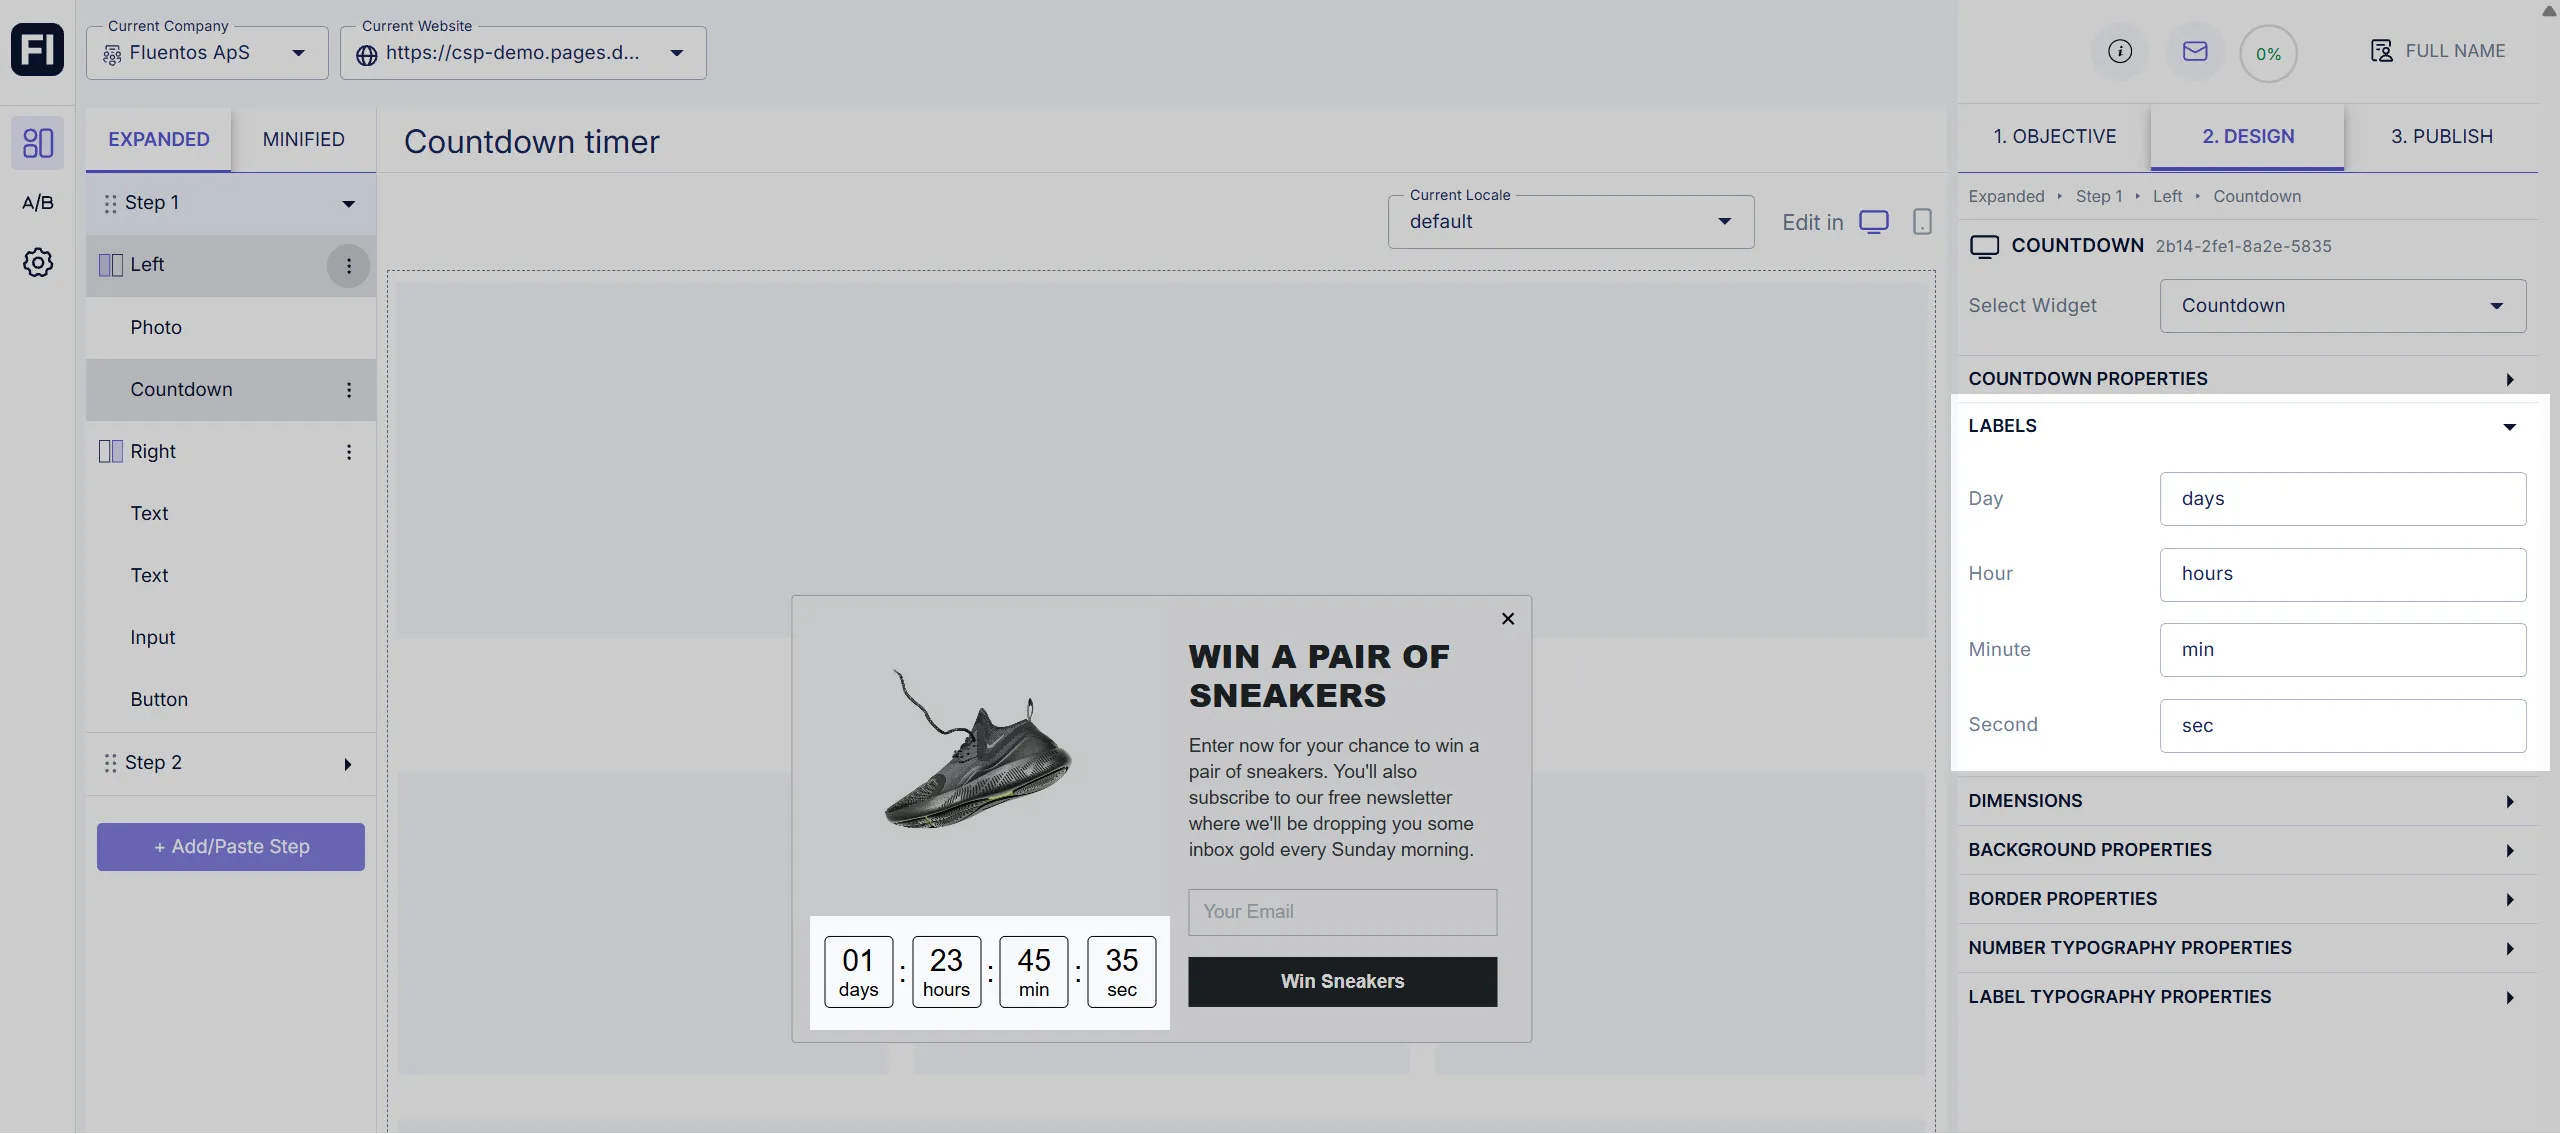Close the sneaker popup with X

click(1507, 619)
